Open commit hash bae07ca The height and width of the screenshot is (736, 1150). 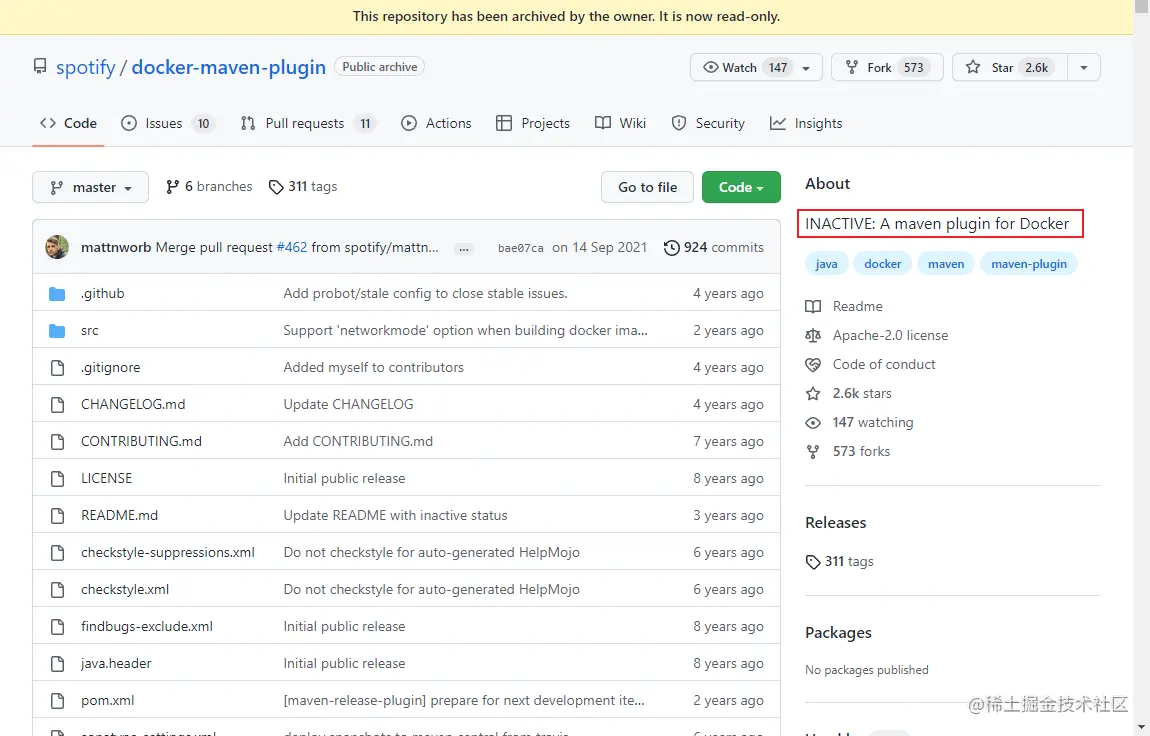click(x=521, y=249)
